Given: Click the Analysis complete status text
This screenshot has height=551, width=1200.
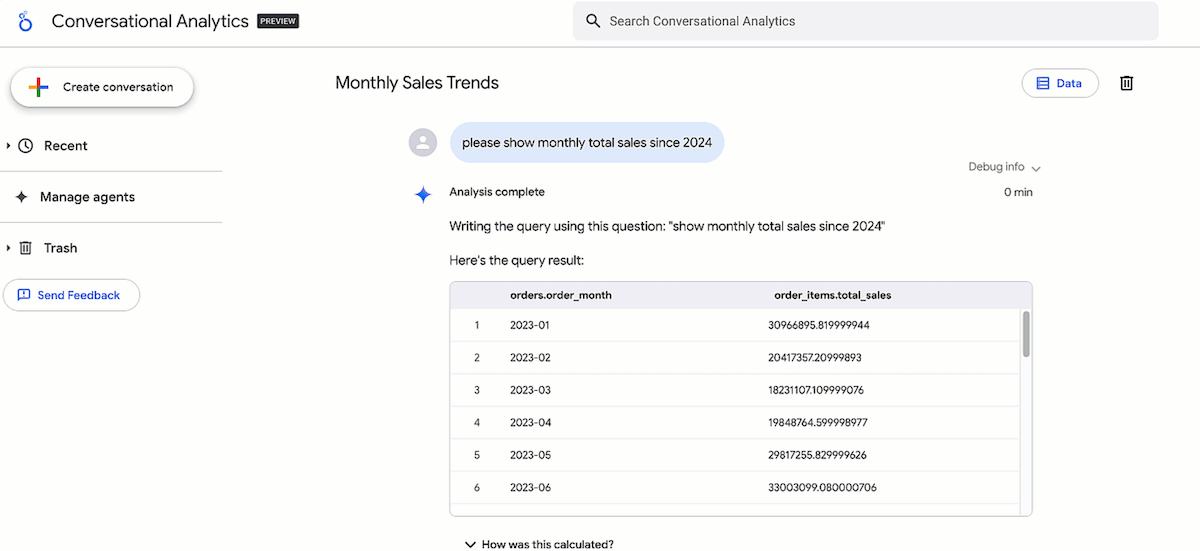Looking at the screenshot, I should pos(497,192).
